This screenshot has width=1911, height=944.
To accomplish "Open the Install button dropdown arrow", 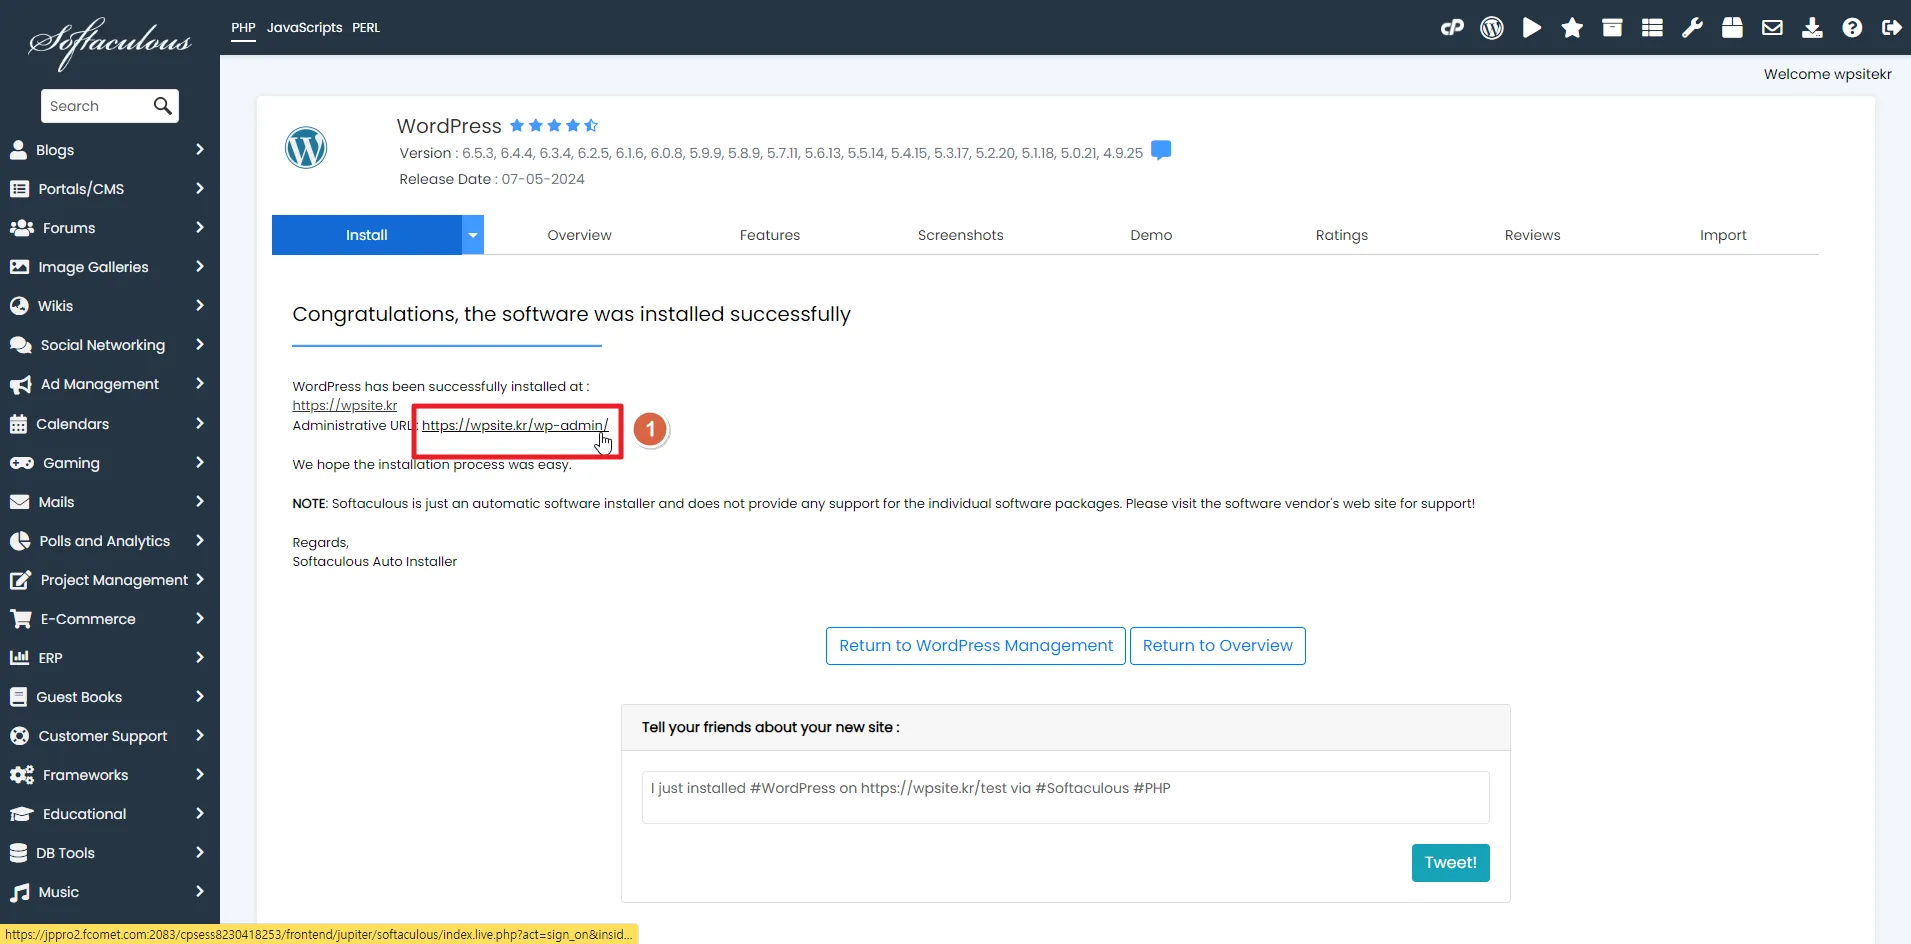I will click(473, 235).
